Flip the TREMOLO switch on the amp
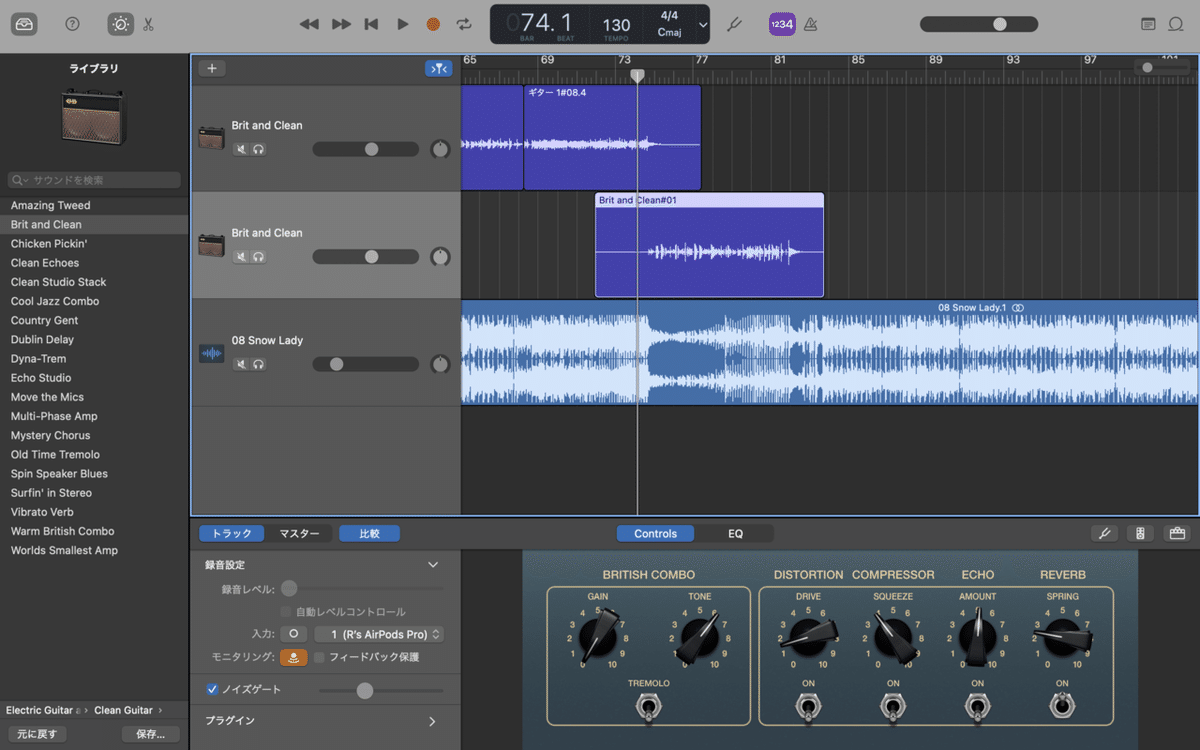The image size is (1200, 750). pos(649,708)
